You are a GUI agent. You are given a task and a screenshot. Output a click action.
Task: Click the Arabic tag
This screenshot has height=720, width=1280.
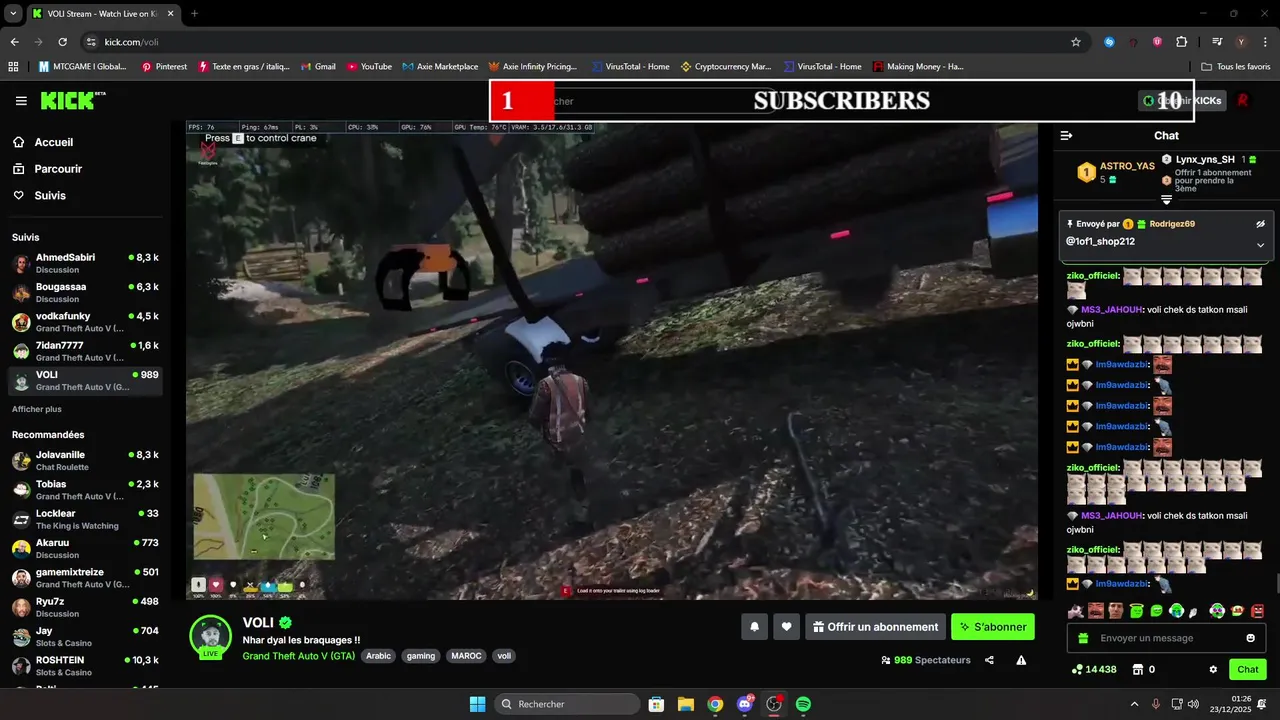pos(378,656)
